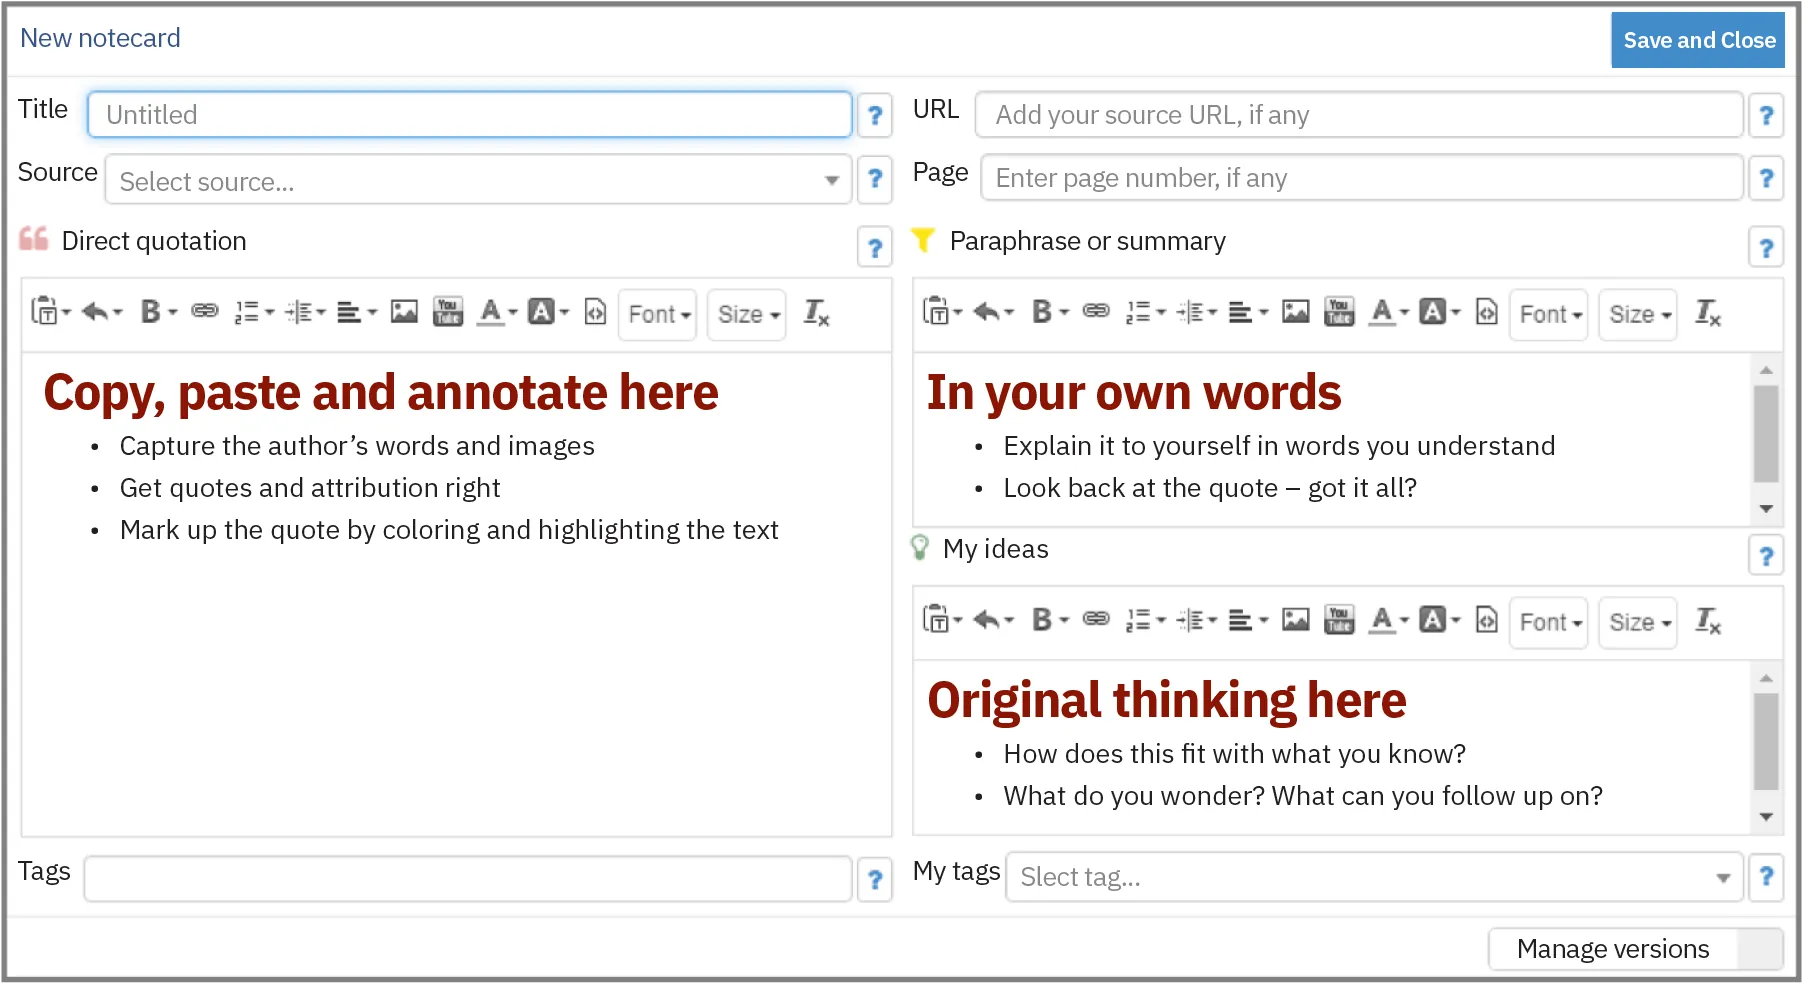Screen dimensions: 1802x983
Task: Remove formatting with Tx in Direct quotation toolbar
Action: point(817,314)
